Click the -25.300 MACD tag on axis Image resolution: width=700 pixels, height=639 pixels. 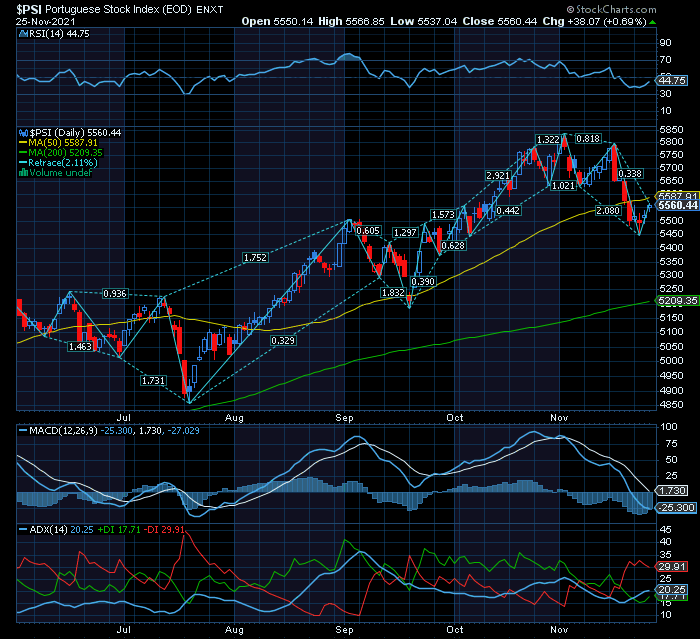pos(676,508)
